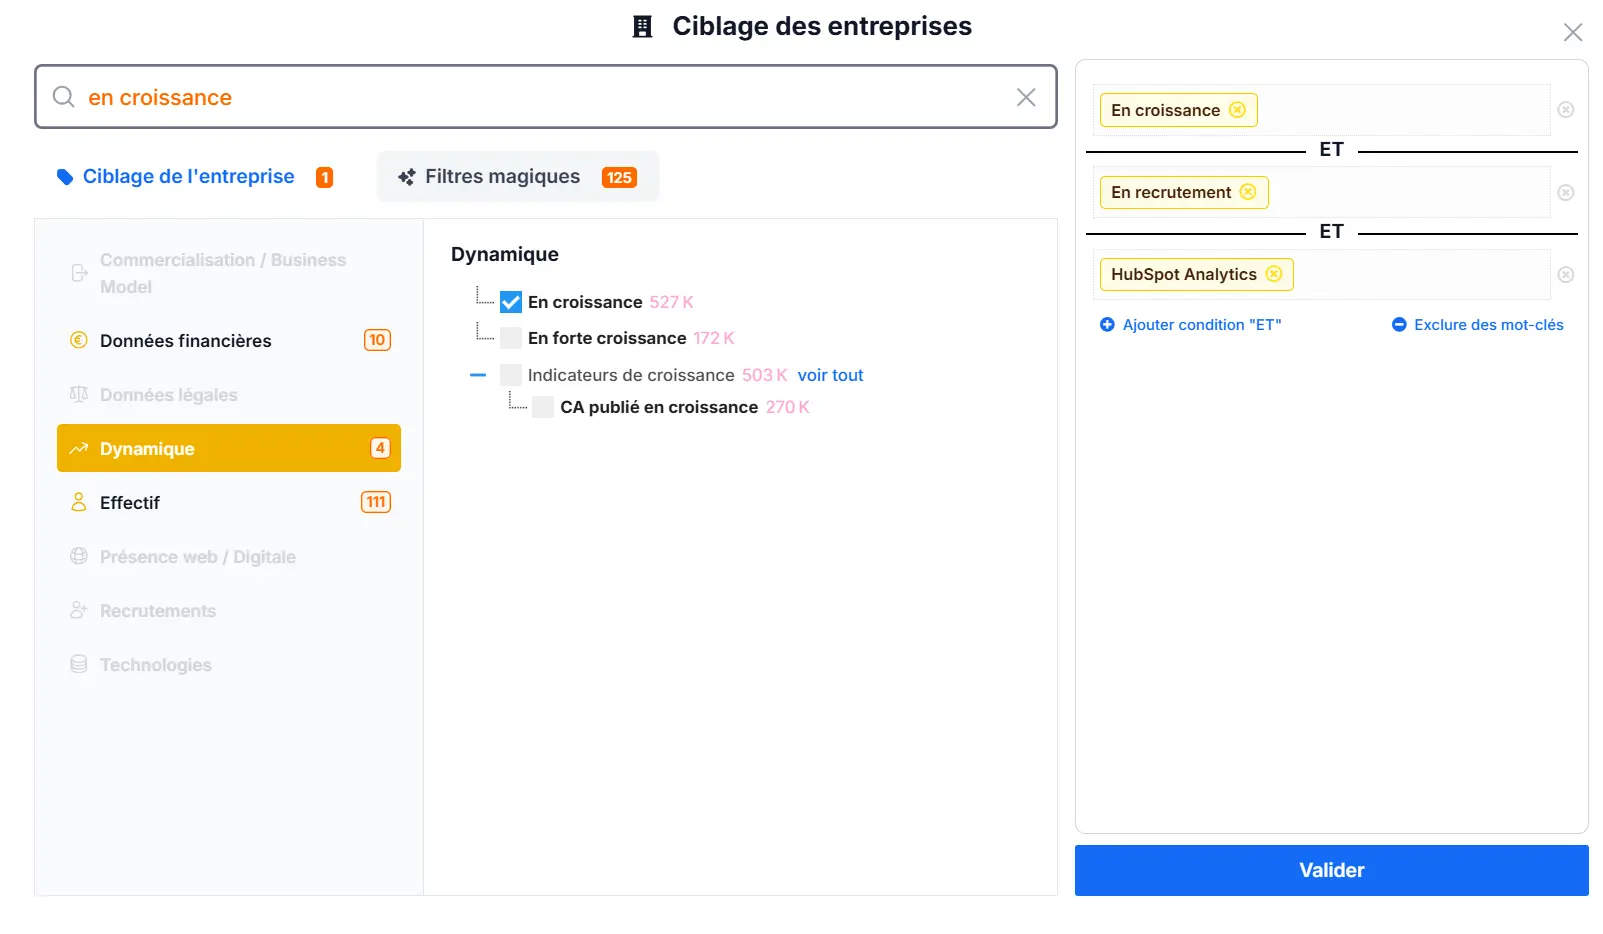Click the search magnifier icon
This screenshot has height=934, width=1603.
tap(62, 97)
